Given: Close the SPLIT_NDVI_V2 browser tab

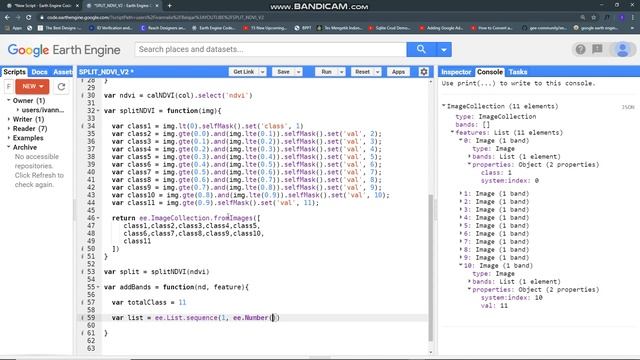Looking at the screenshot, I should pyautogui.click(x=157, y=6).
